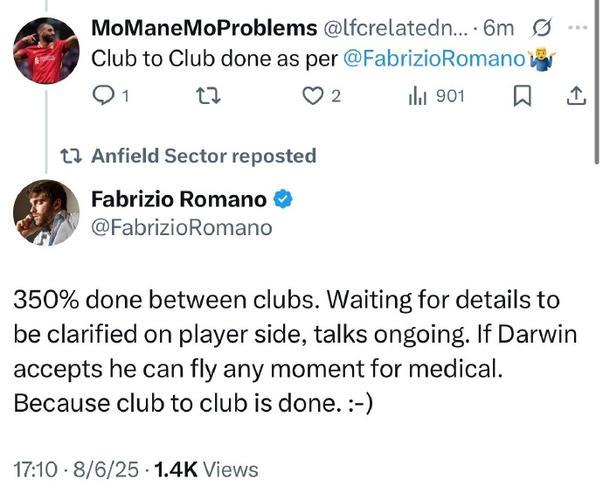View analytics showing 901 views
Image resolution: width=603 pixels, height=500 pixels.
(x=435, y=96)
